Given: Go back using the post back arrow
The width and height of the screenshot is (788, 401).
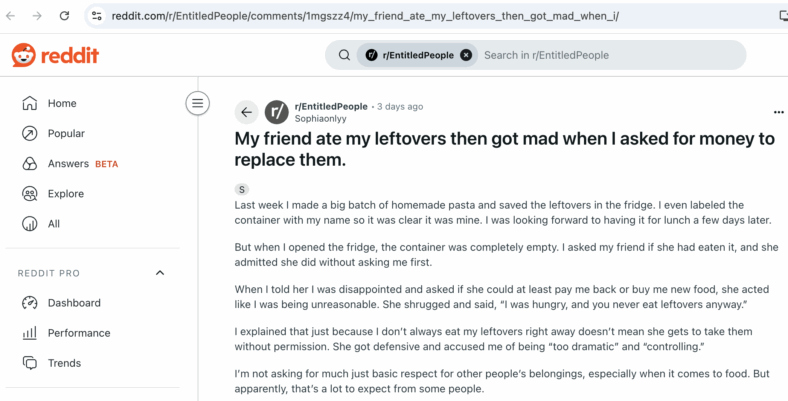Looking at the screenshot, I should [x=246, y=112].
